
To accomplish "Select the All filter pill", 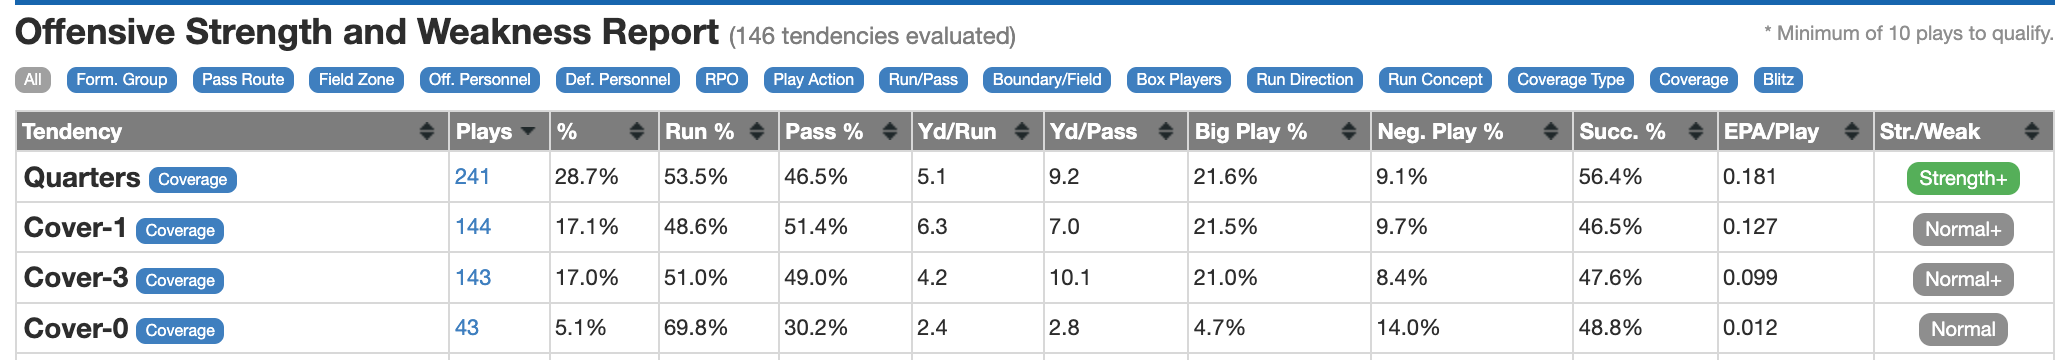I will (x=33, y=80).
